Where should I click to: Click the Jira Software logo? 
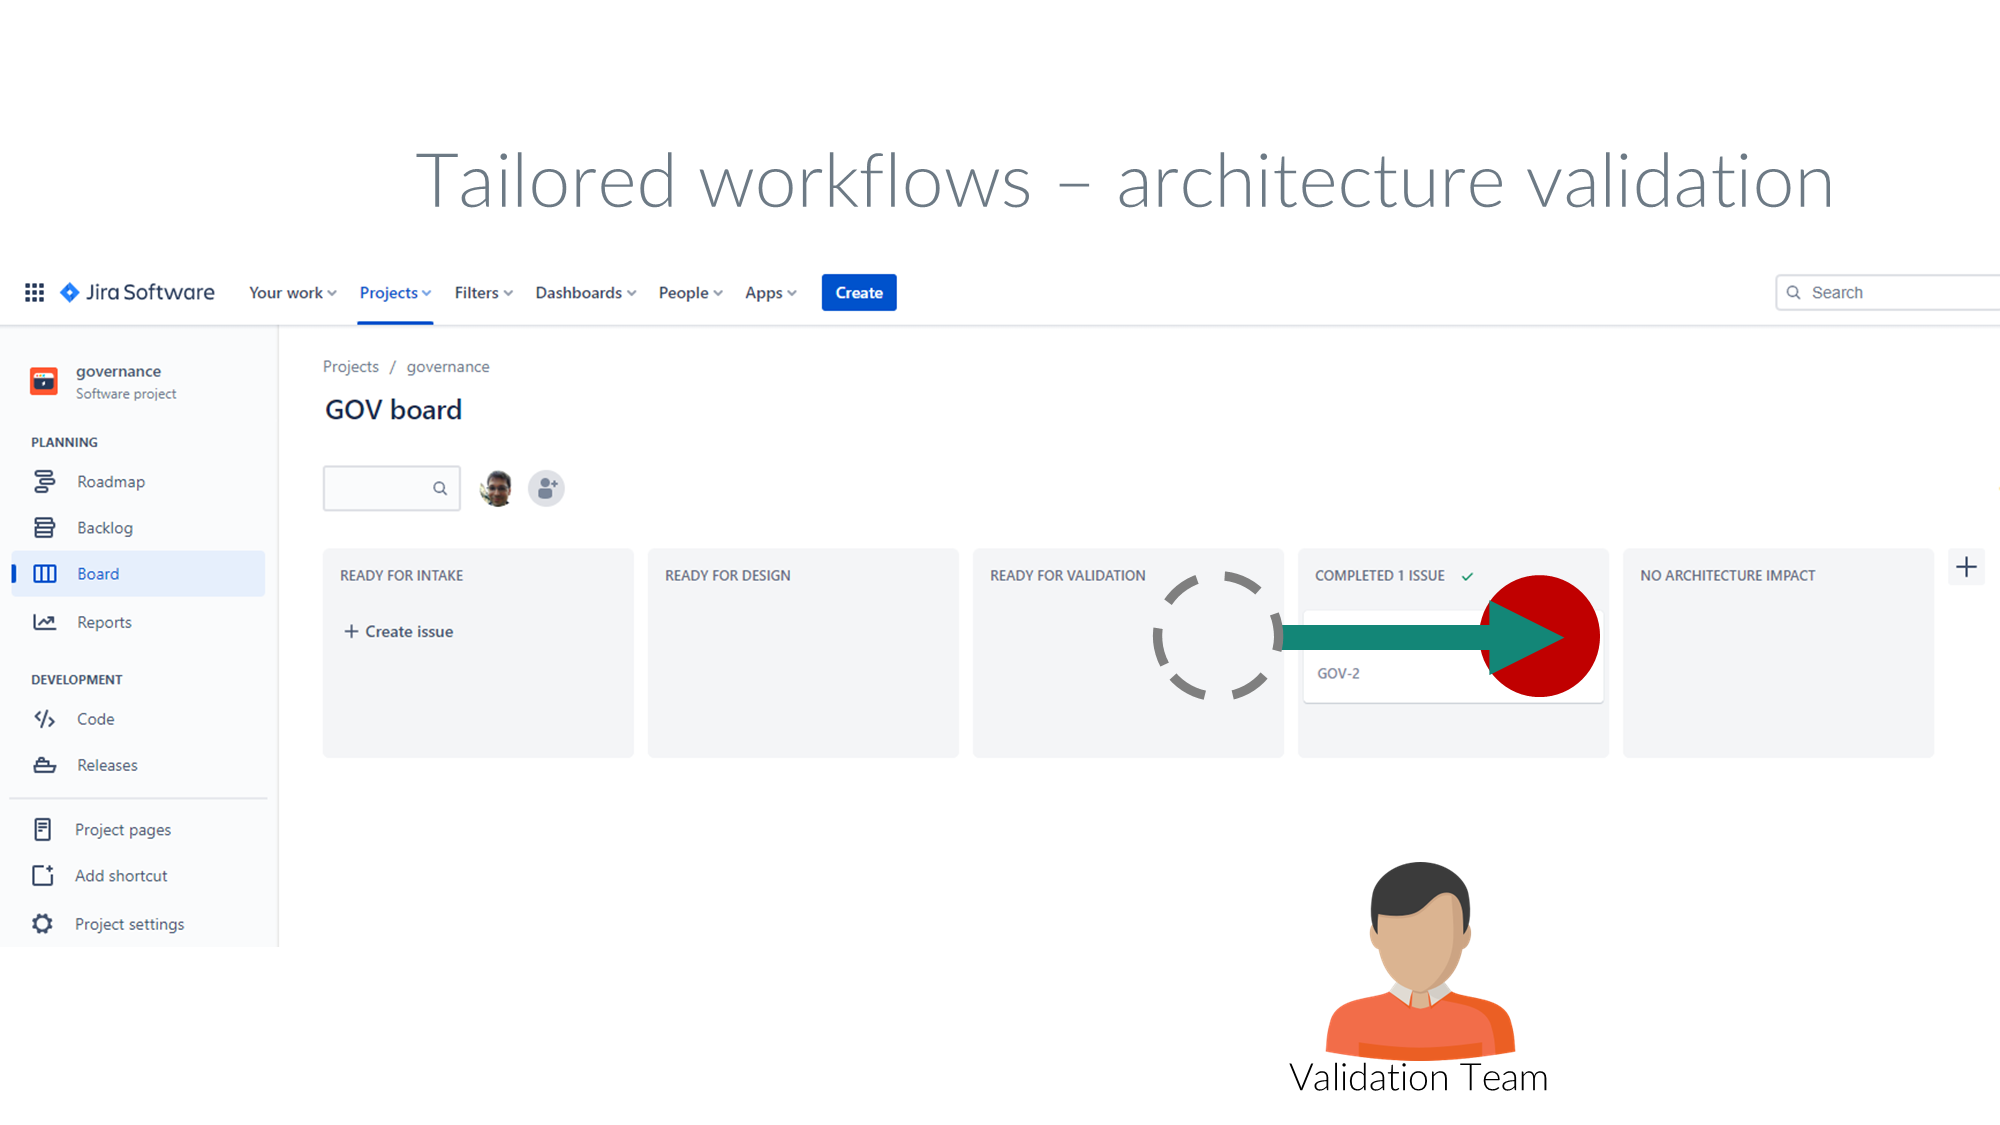[138, 292]
